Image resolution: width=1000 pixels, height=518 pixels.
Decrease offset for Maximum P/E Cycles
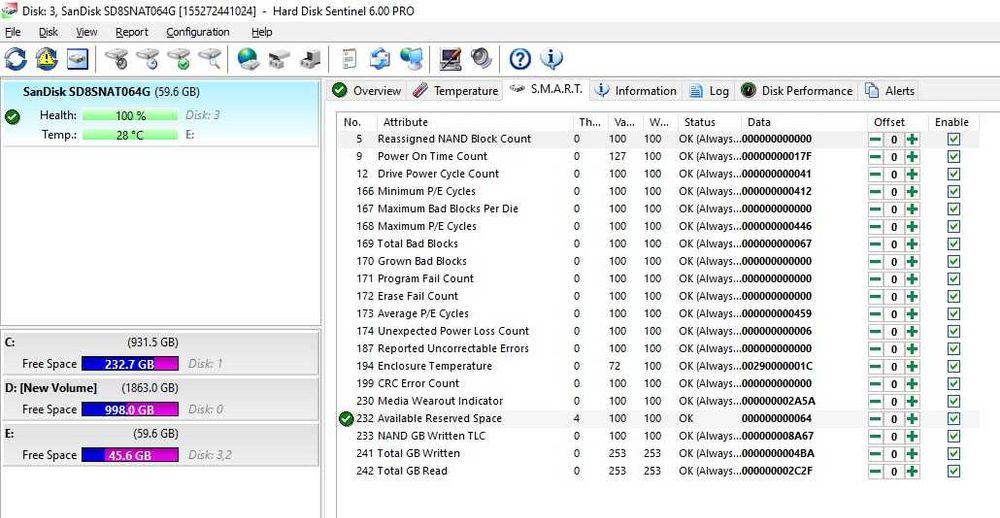click(876, 226)
